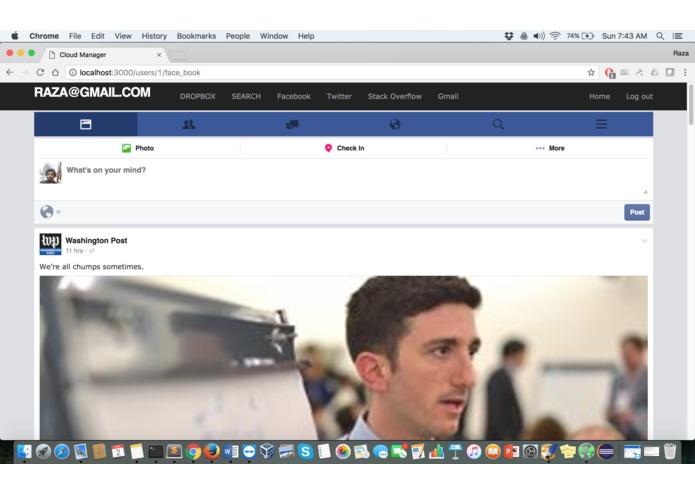Viewport: 695px width, 494px height.
Task: Click the More option with three dots
Action: coord(550,148)
